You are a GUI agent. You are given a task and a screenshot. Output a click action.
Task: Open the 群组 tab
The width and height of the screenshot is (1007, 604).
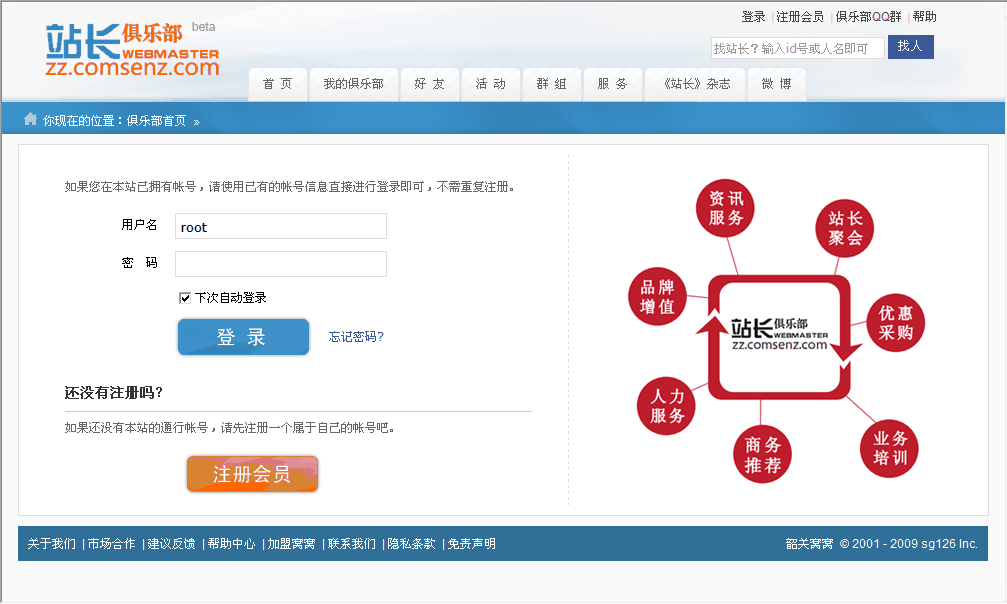point(552,84)
